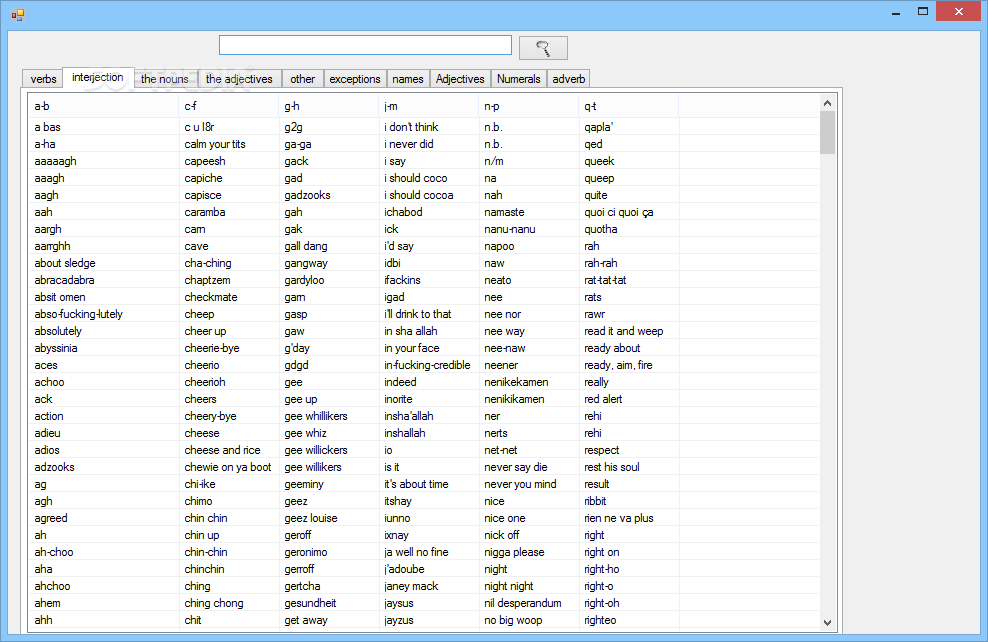Open the other tab

pos(302,79)
